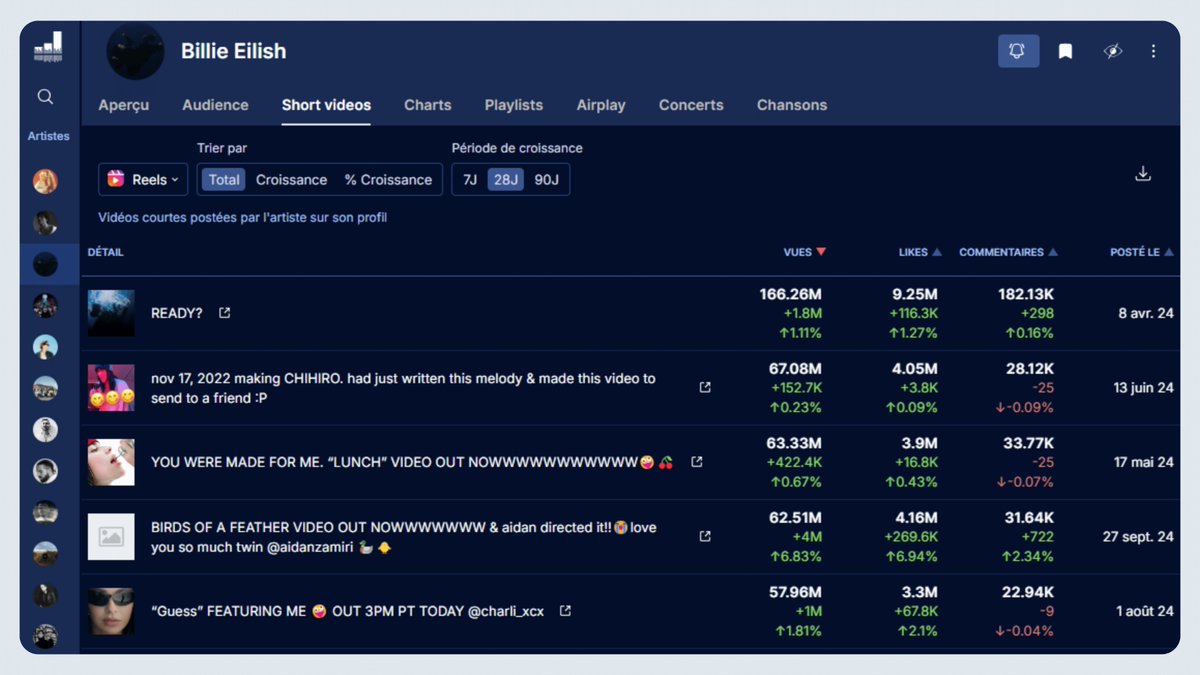The image size is (1200, 675).
Task: Select Total sort option
Action: click(x=224, y=180)
